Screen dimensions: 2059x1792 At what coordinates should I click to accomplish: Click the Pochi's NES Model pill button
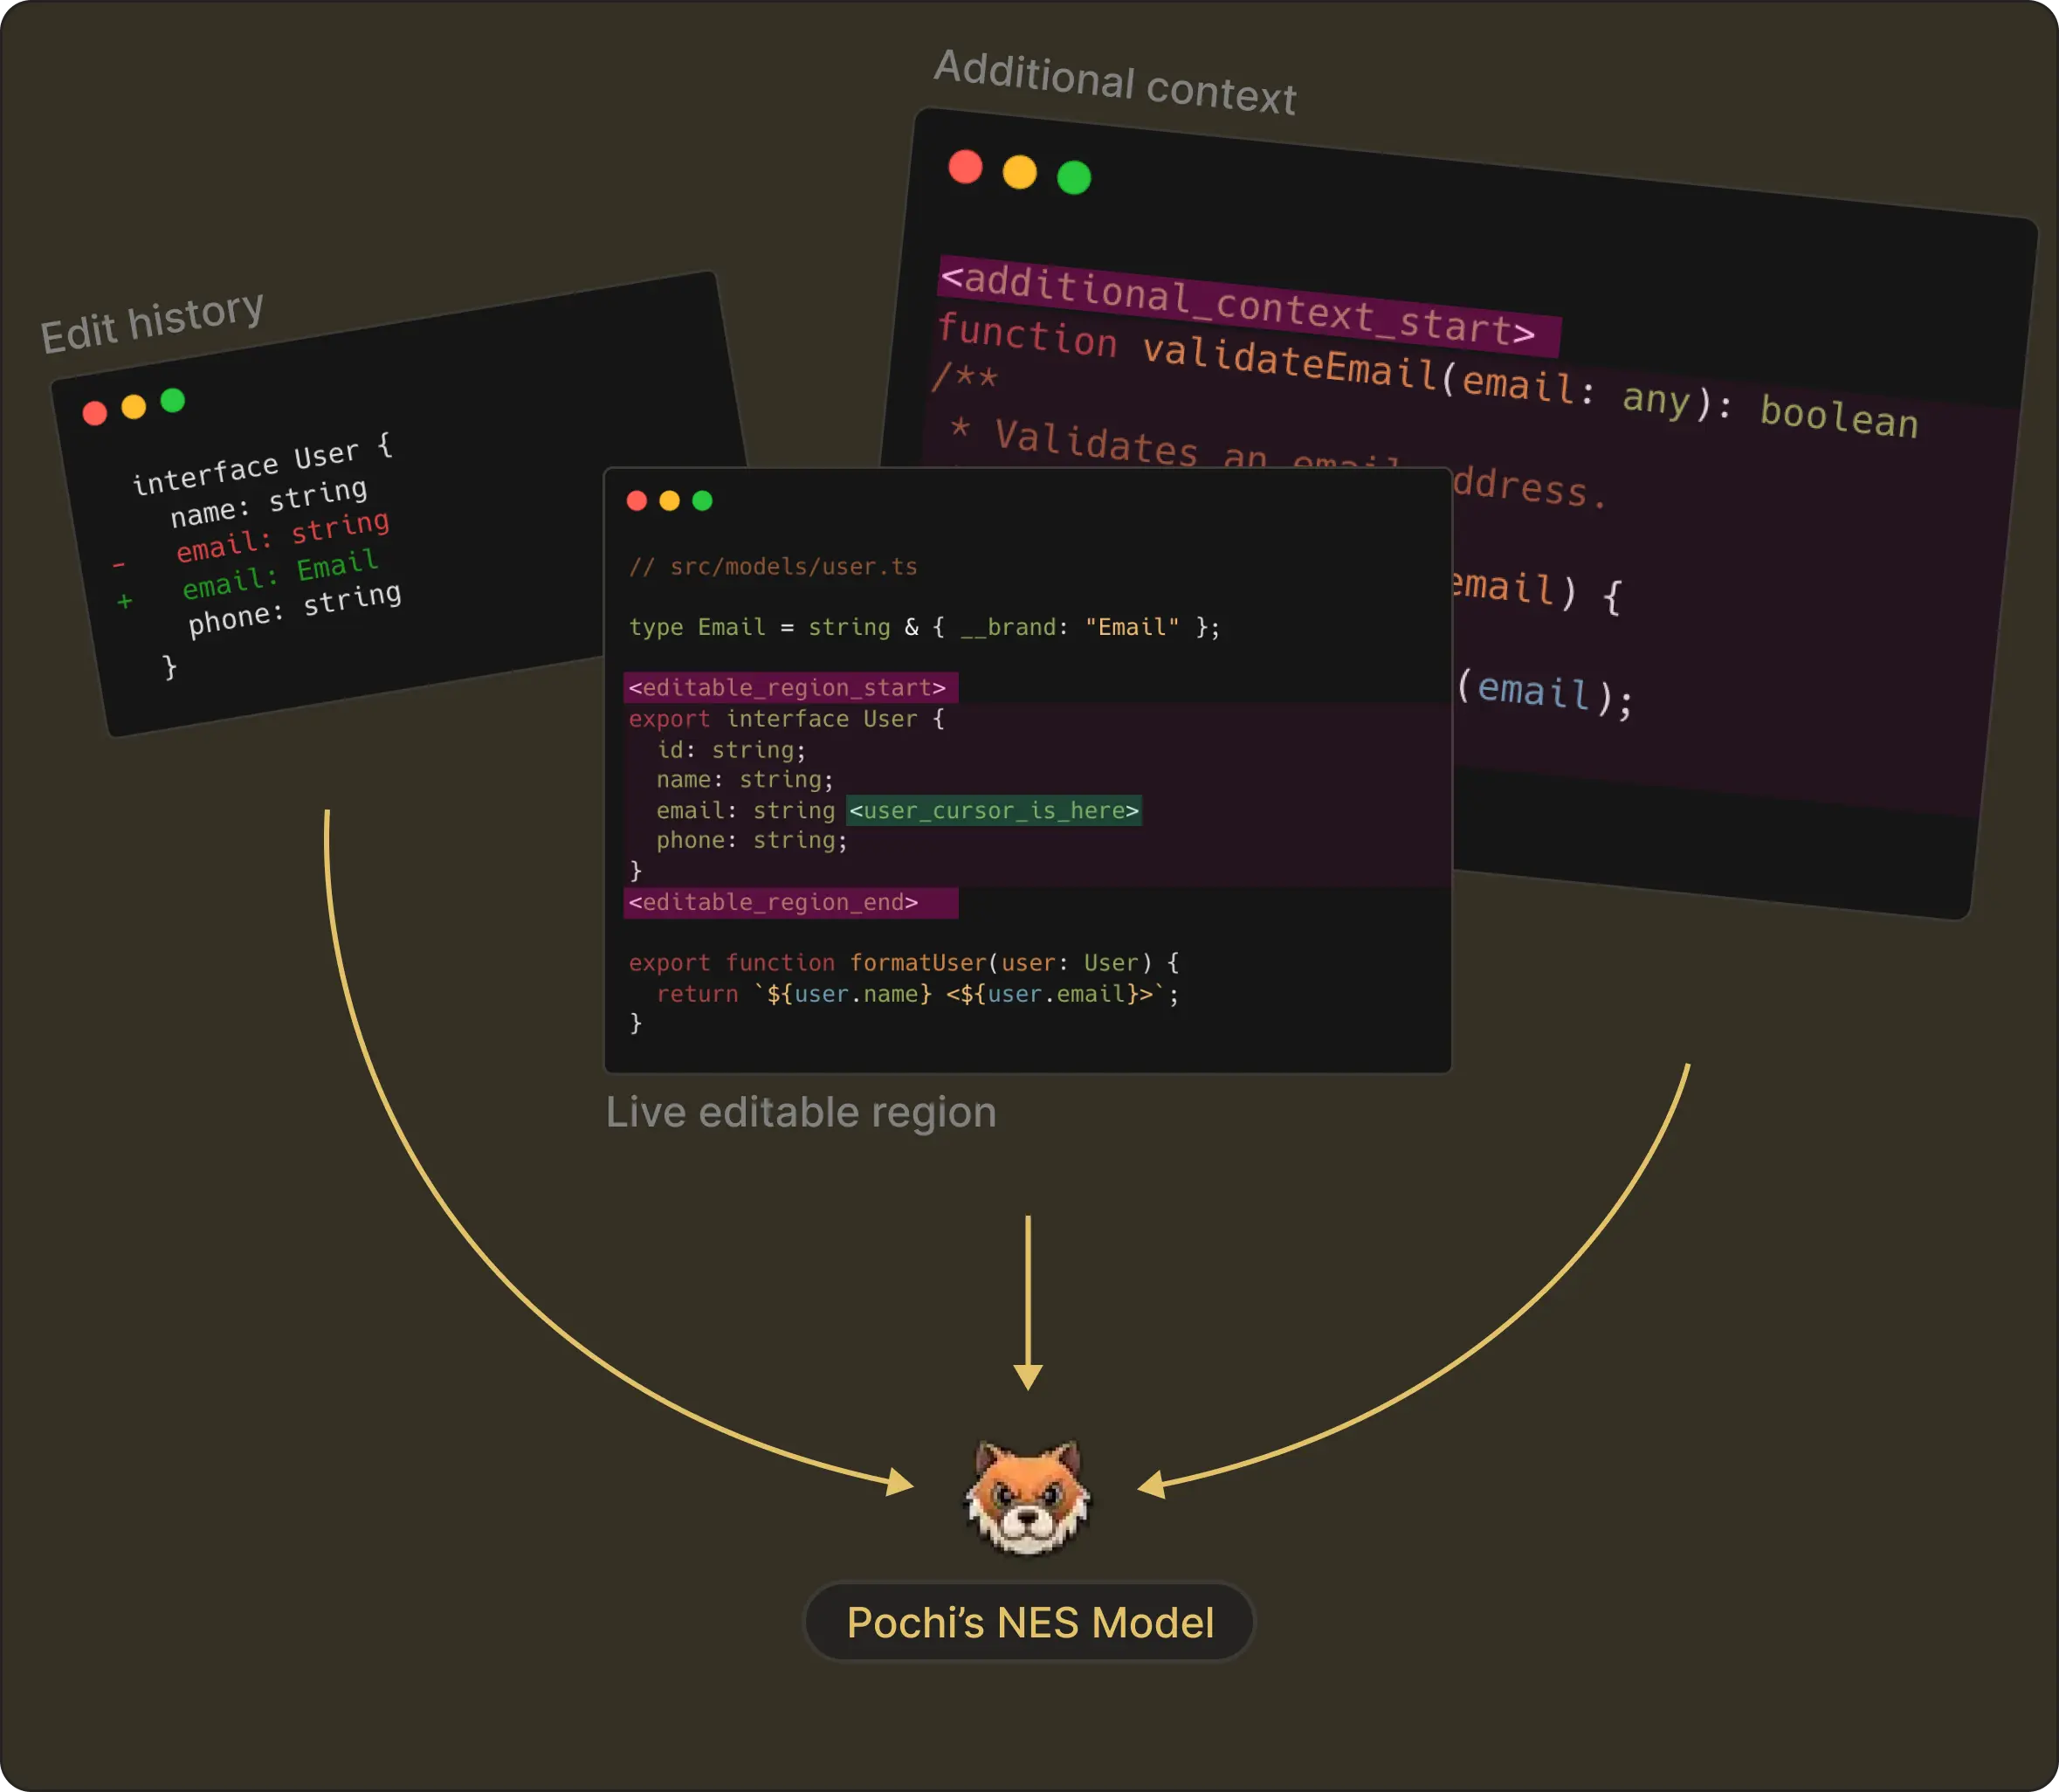[x=1029, y=1622]
